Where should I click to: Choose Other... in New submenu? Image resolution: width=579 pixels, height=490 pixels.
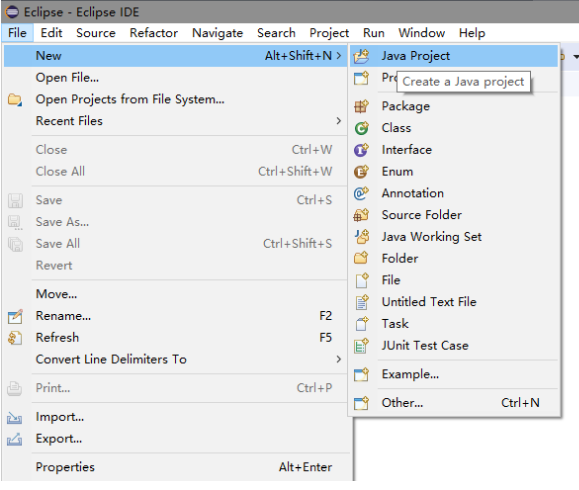(x=454, y=403)
